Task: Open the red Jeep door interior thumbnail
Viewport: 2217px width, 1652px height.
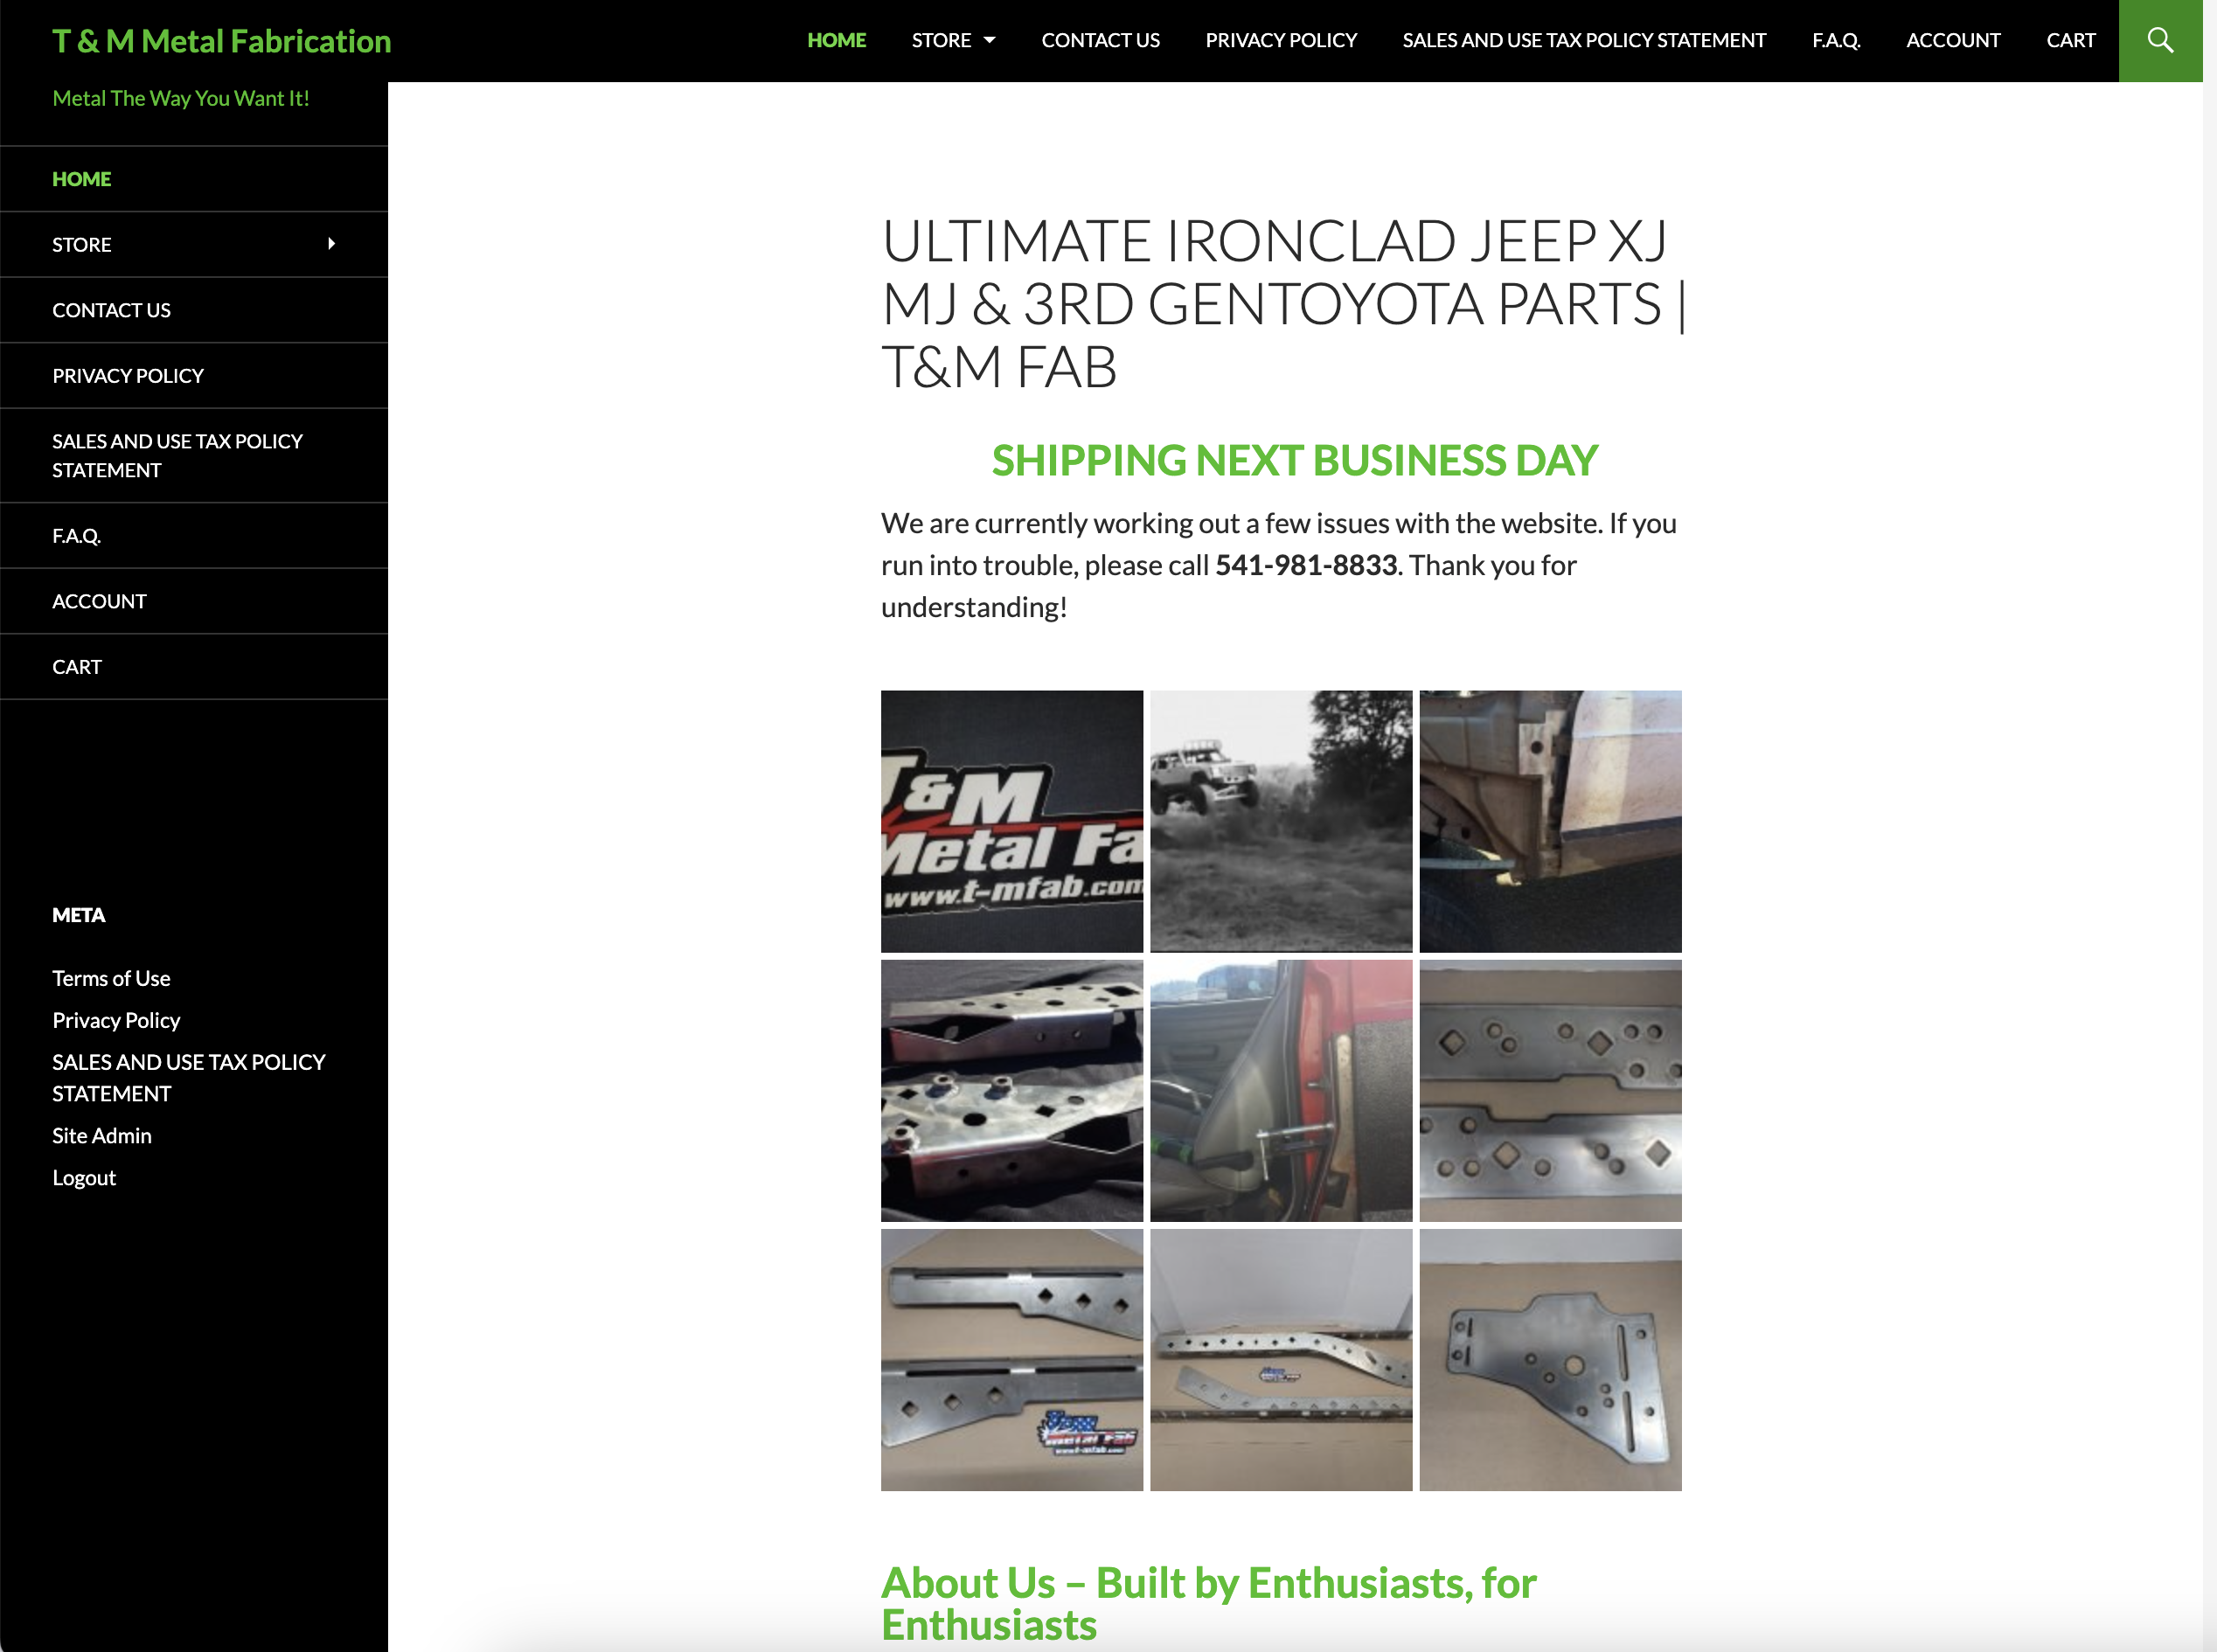Action: (1281, 1091)
